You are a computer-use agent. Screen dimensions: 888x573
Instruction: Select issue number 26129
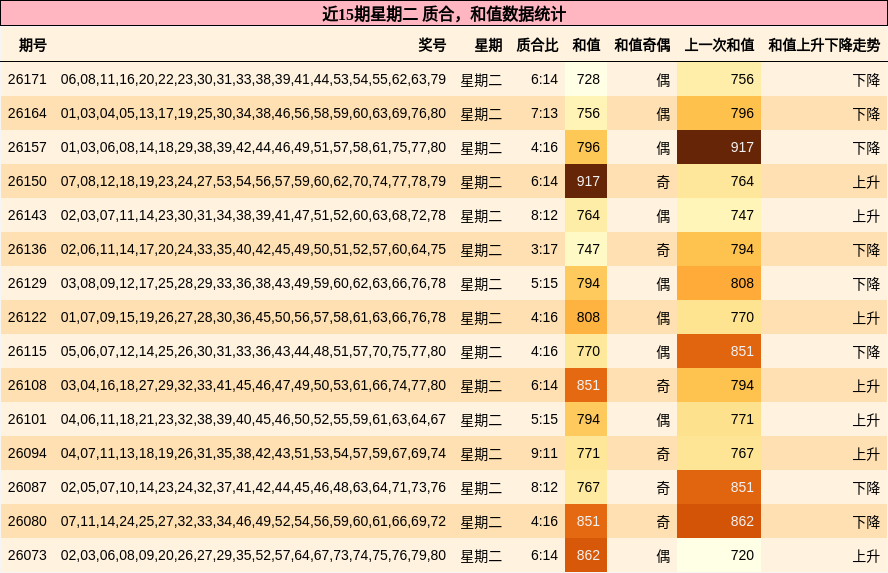(27, 283)
